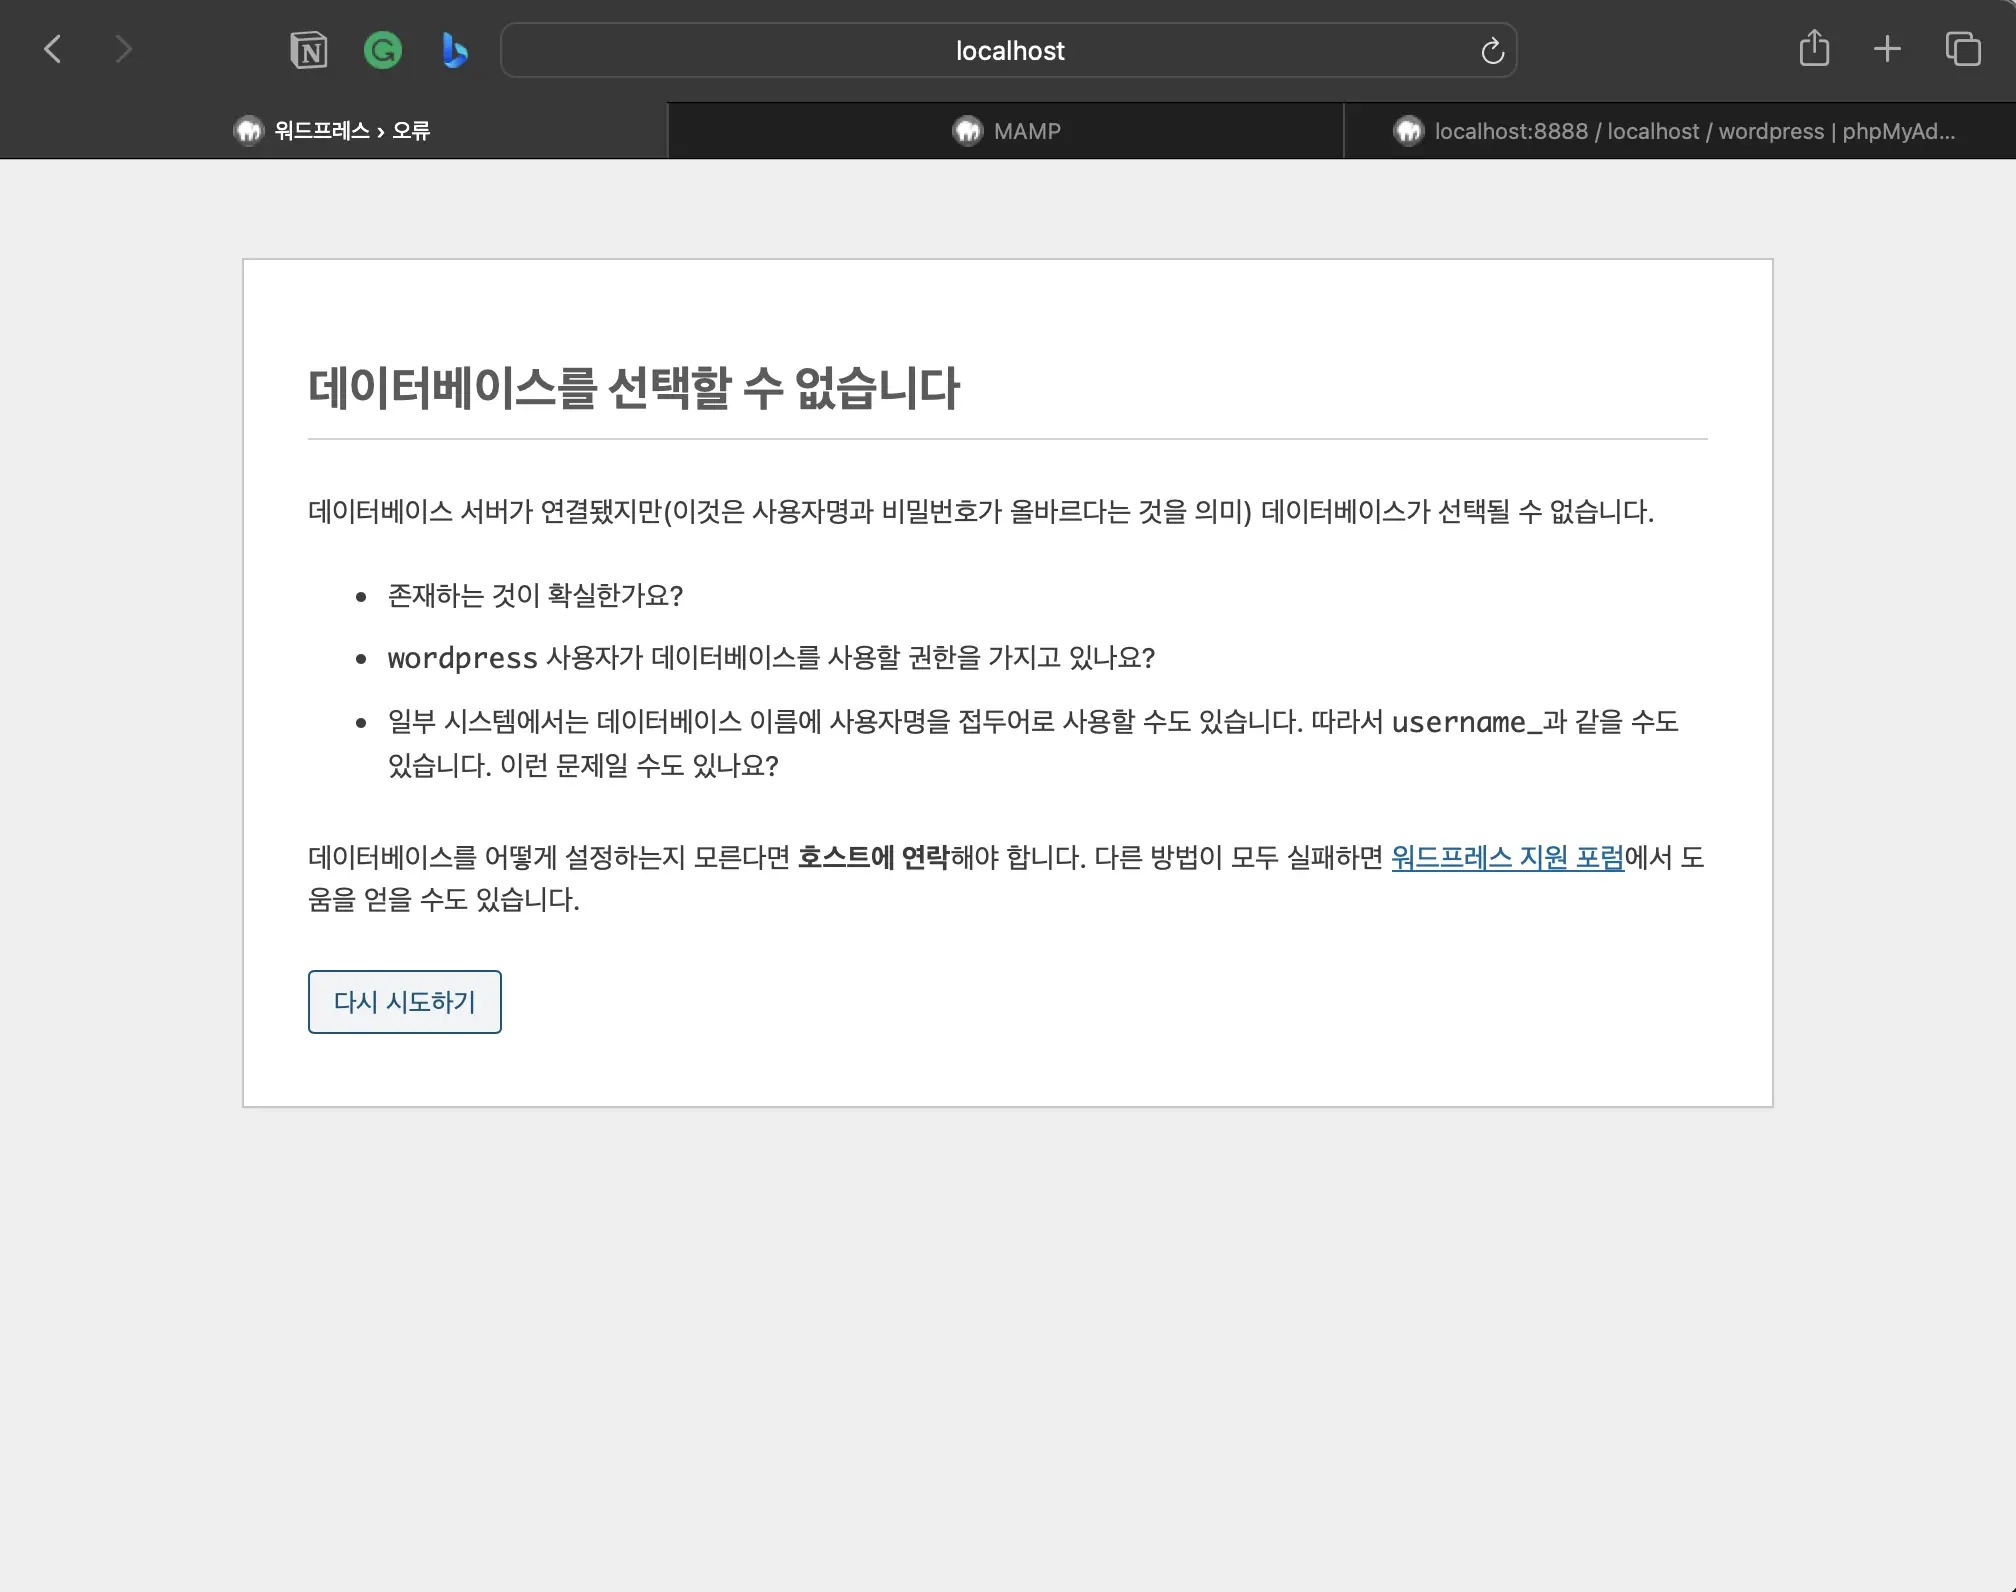2016x1592 pixels.
Task: Switch to the phpMyAdmin localhost:8888 tab
Action: tap(1680, 130)
